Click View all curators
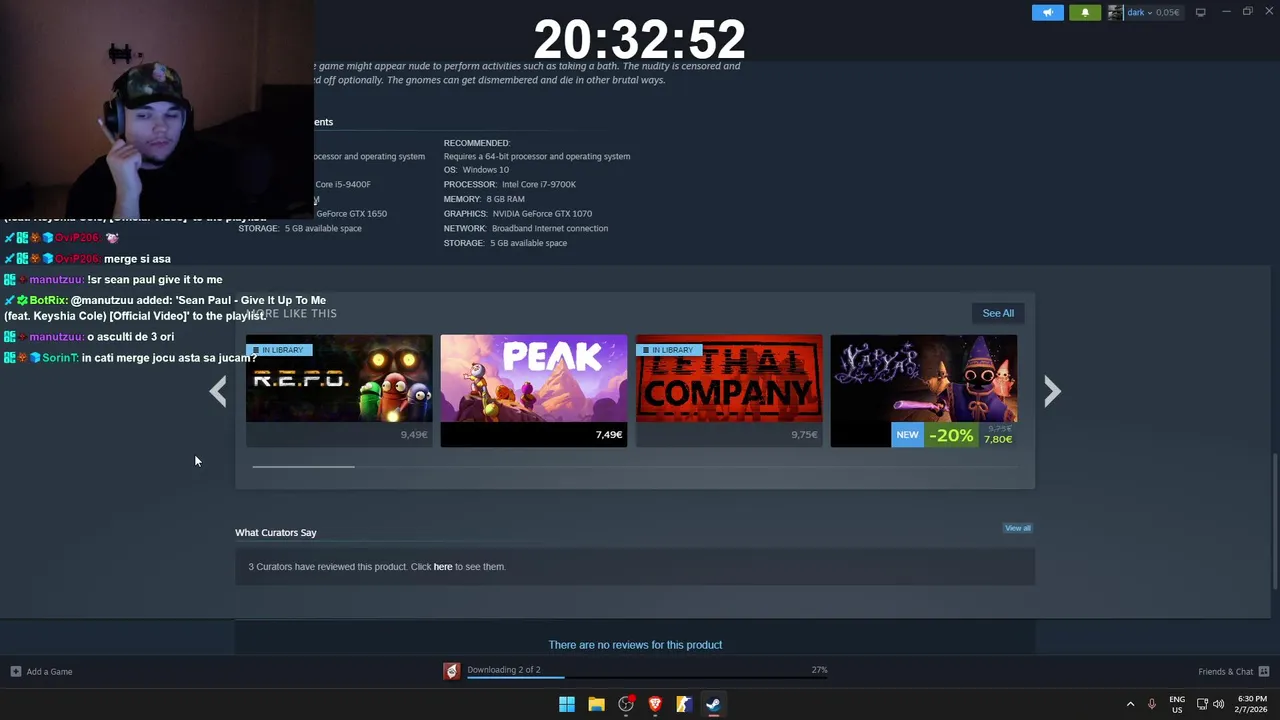The height and width of the screenshot is (720, 1280). [1017, 528]
